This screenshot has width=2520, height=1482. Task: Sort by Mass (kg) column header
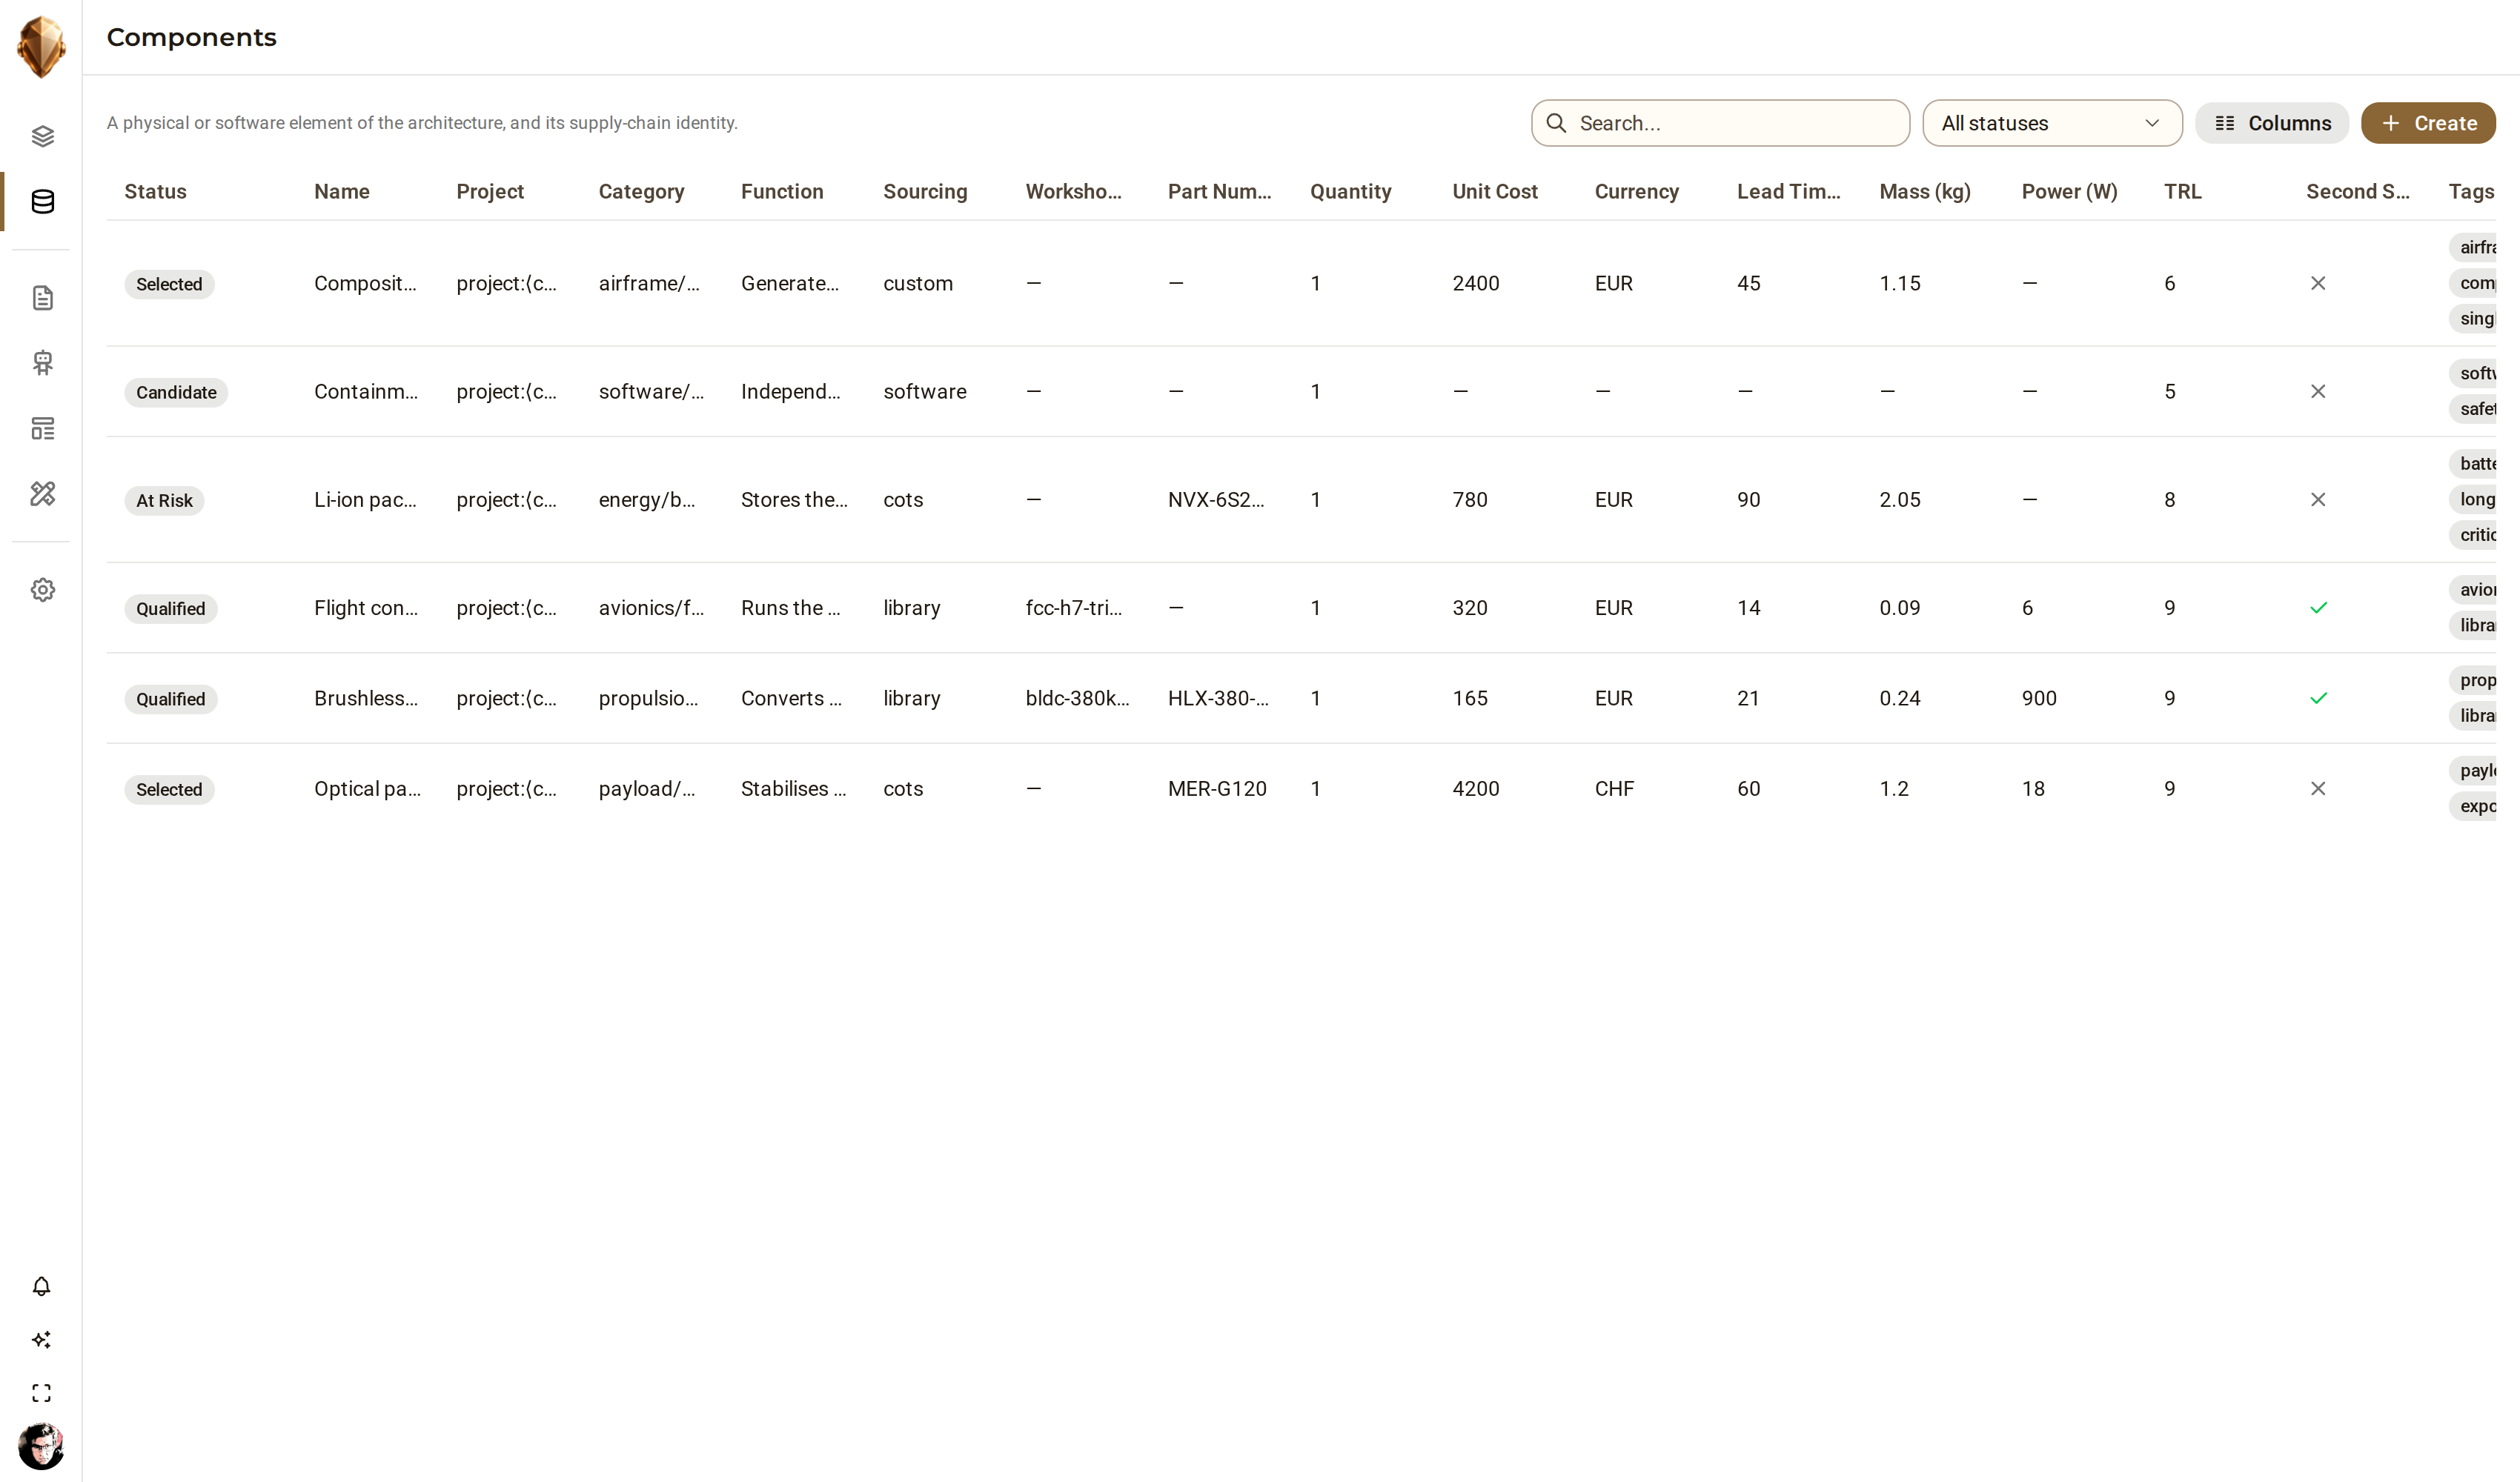(1925, 191)
